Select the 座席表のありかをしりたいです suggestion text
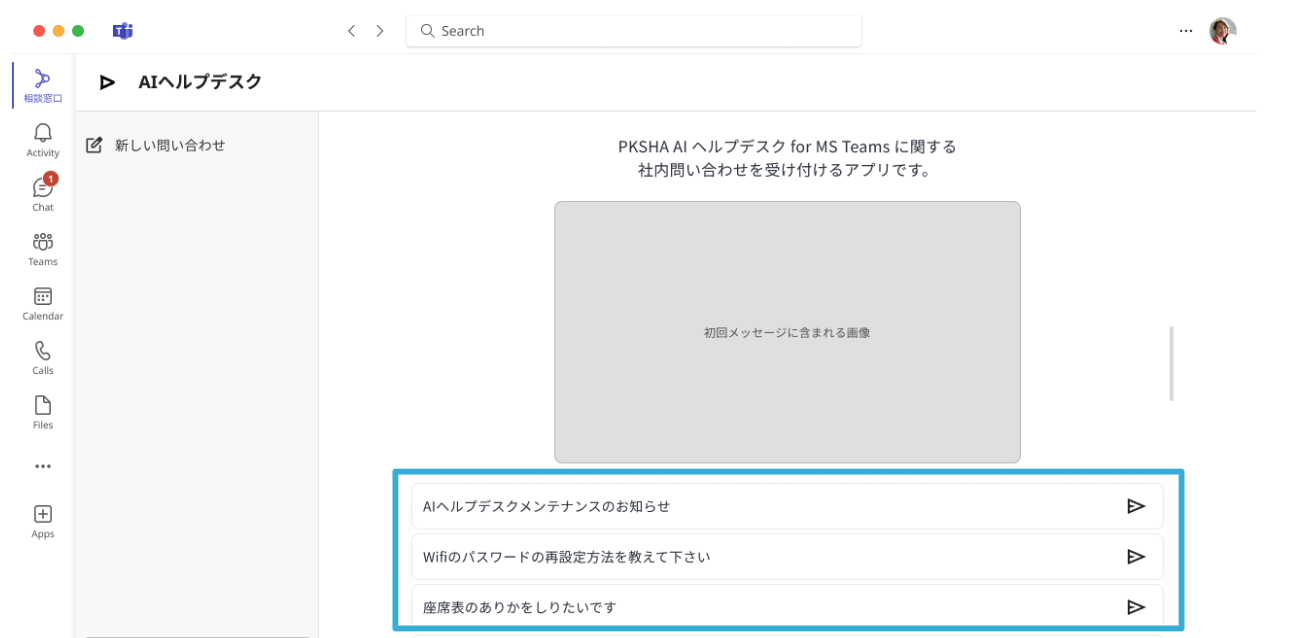Screen dimensions: 1310x638 [519, 607]
